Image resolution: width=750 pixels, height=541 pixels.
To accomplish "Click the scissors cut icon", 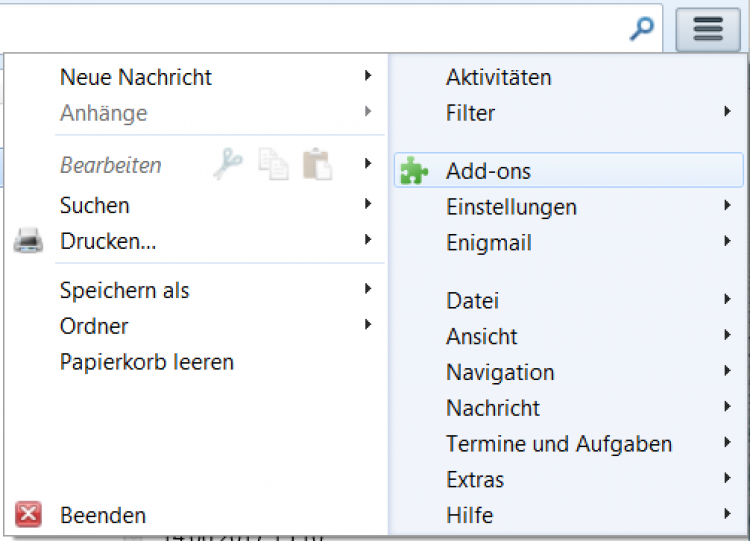I will [228, 165].
